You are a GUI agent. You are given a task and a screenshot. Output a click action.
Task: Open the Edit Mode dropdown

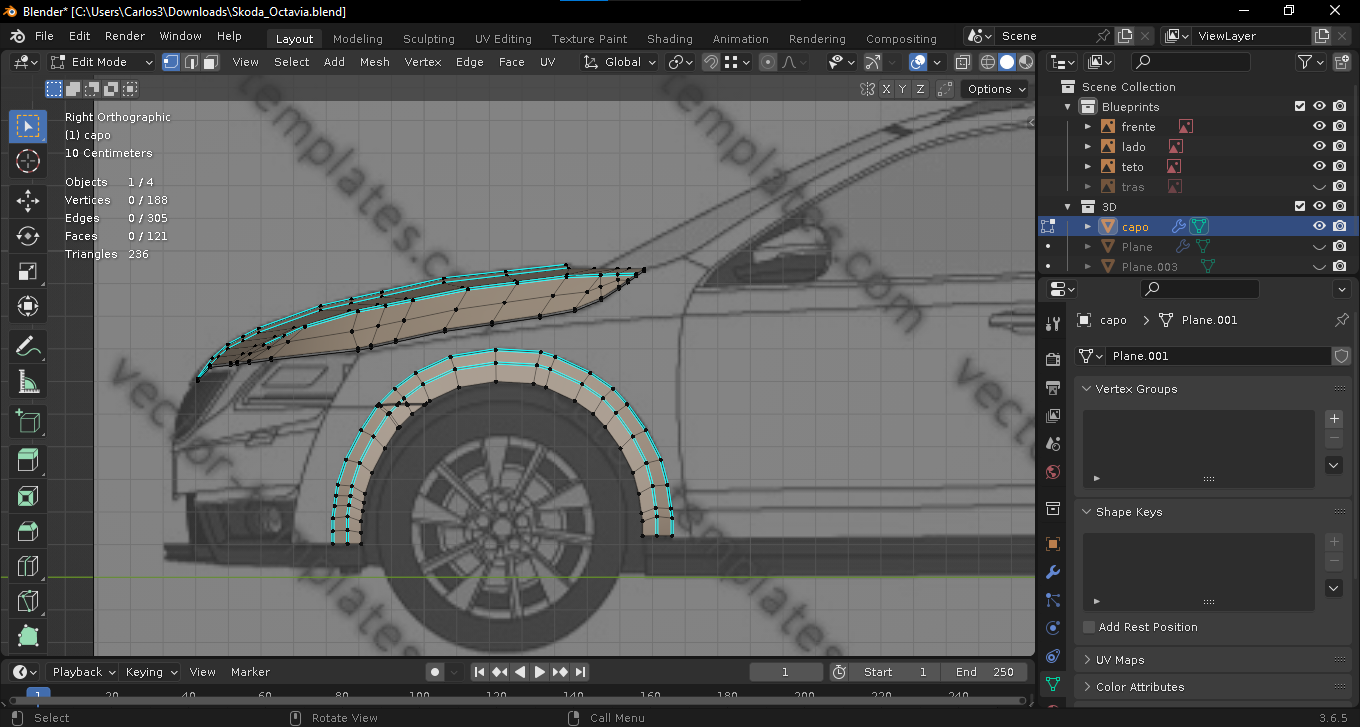click(103, 62)
